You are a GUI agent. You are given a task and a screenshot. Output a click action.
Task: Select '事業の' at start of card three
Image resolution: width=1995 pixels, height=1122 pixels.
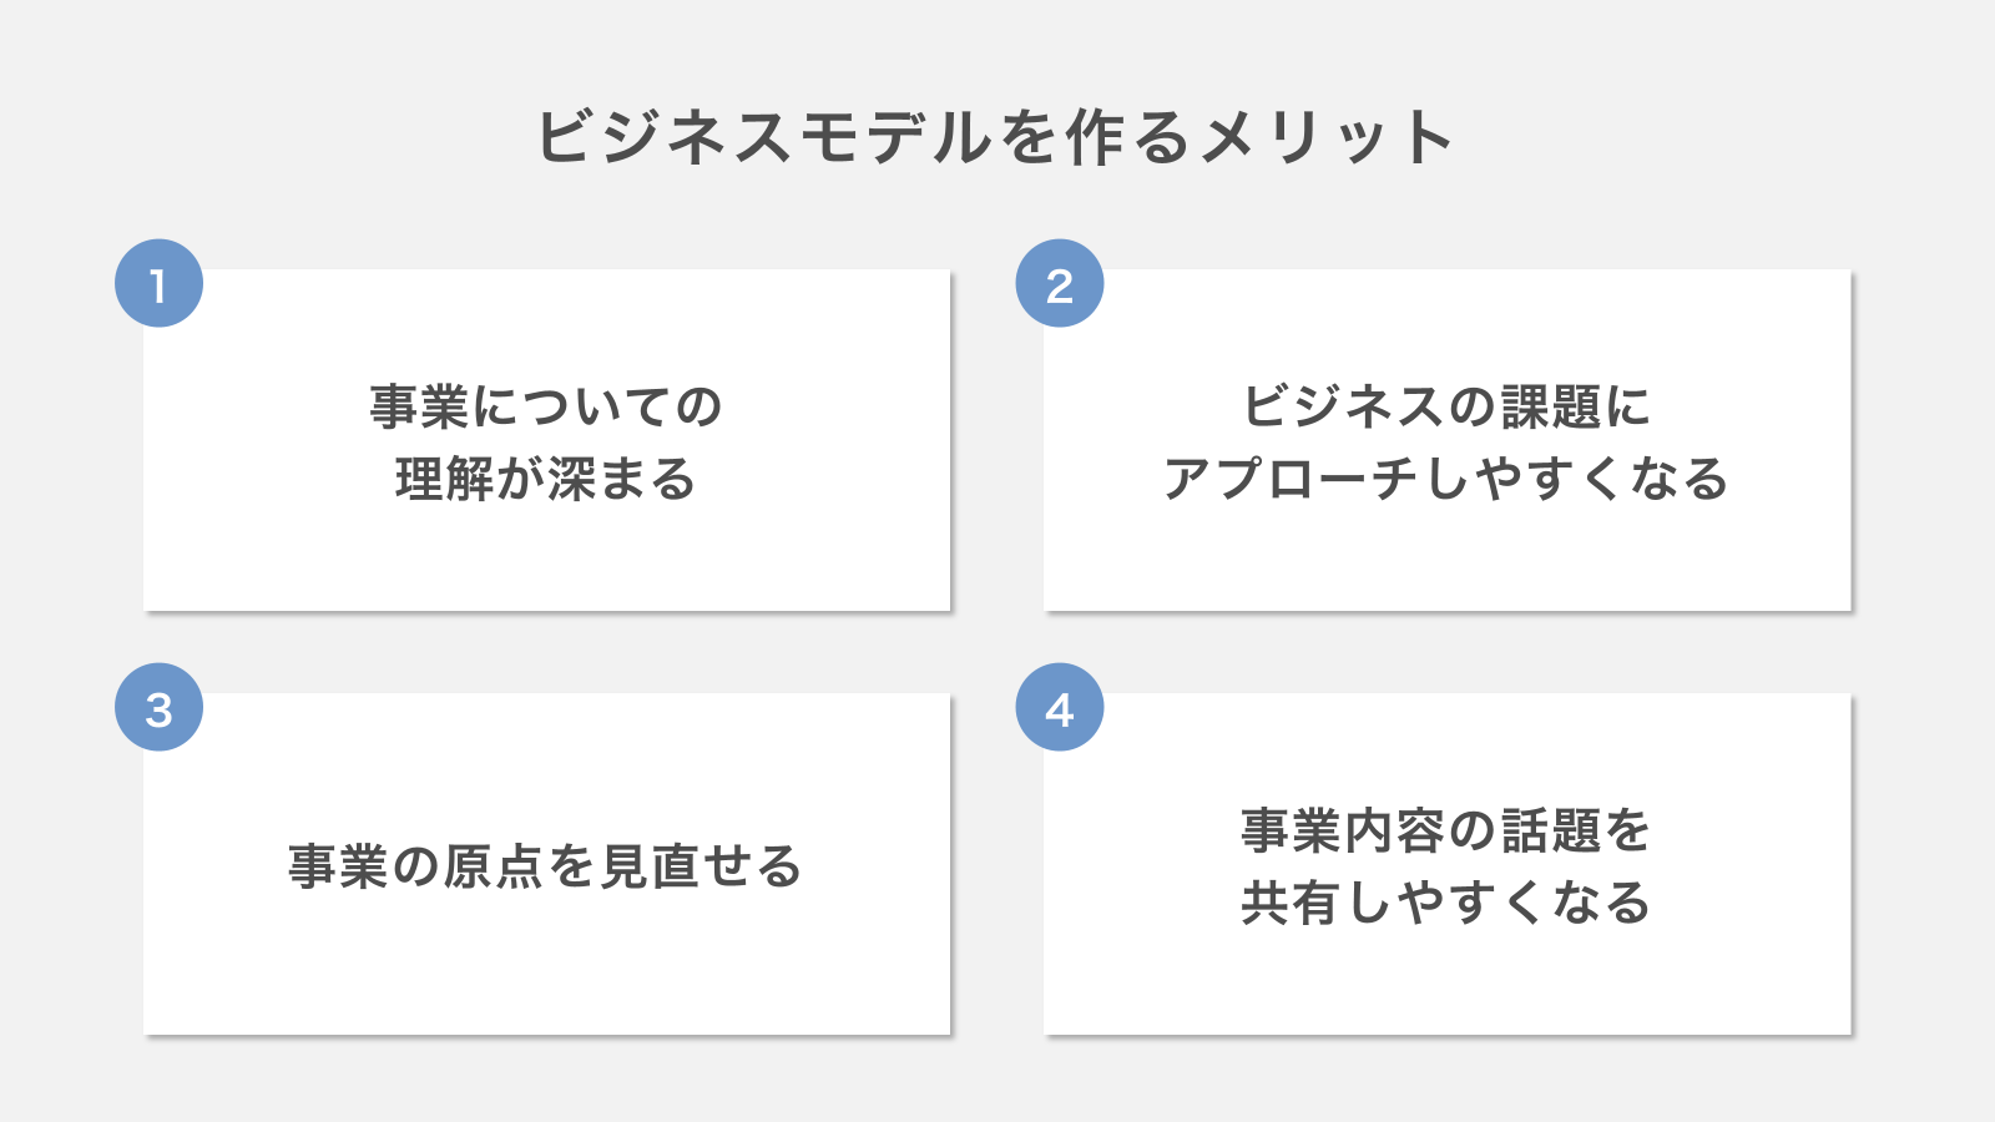(363, 866)
